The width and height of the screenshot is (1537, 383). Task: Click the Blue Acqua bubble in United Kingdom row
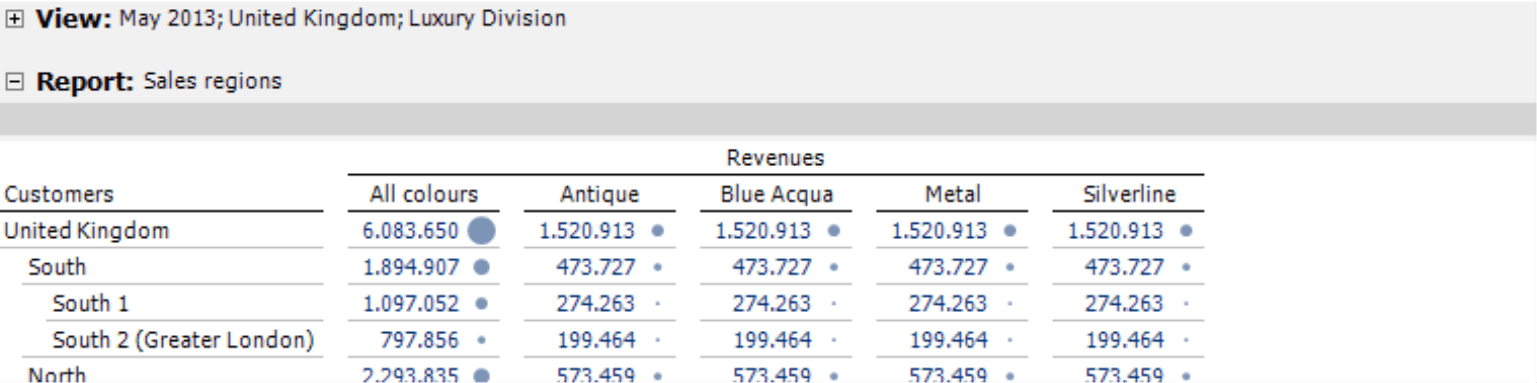click(x=834, y=231)
